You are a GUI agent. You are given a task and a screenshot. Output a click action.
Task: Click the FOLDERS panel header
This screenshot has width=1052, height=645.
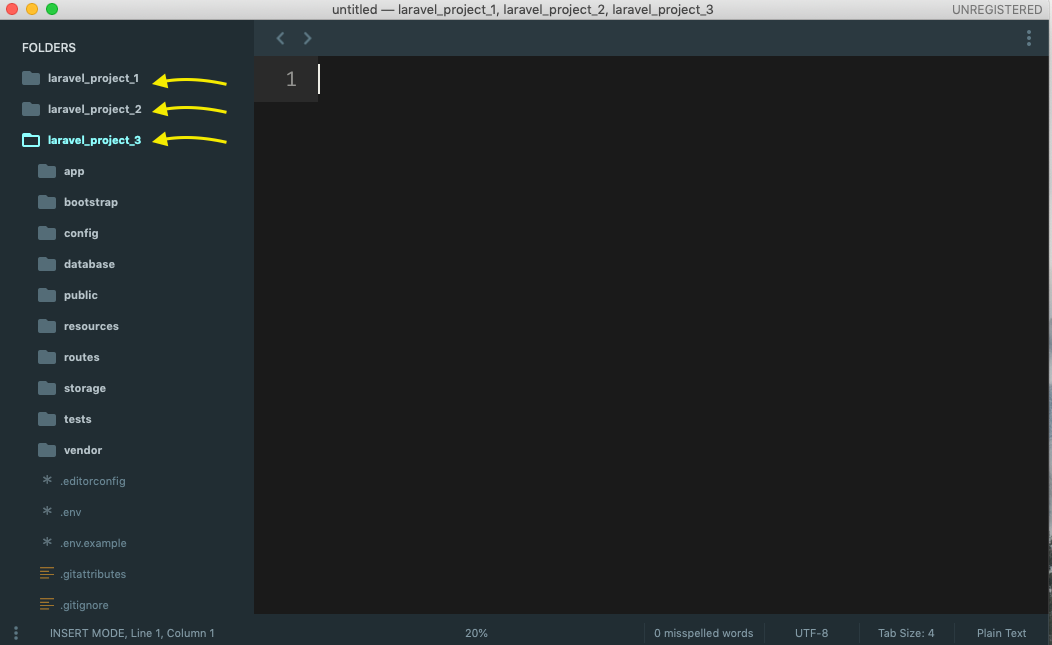pyautogui.click(x=48, y=47)
